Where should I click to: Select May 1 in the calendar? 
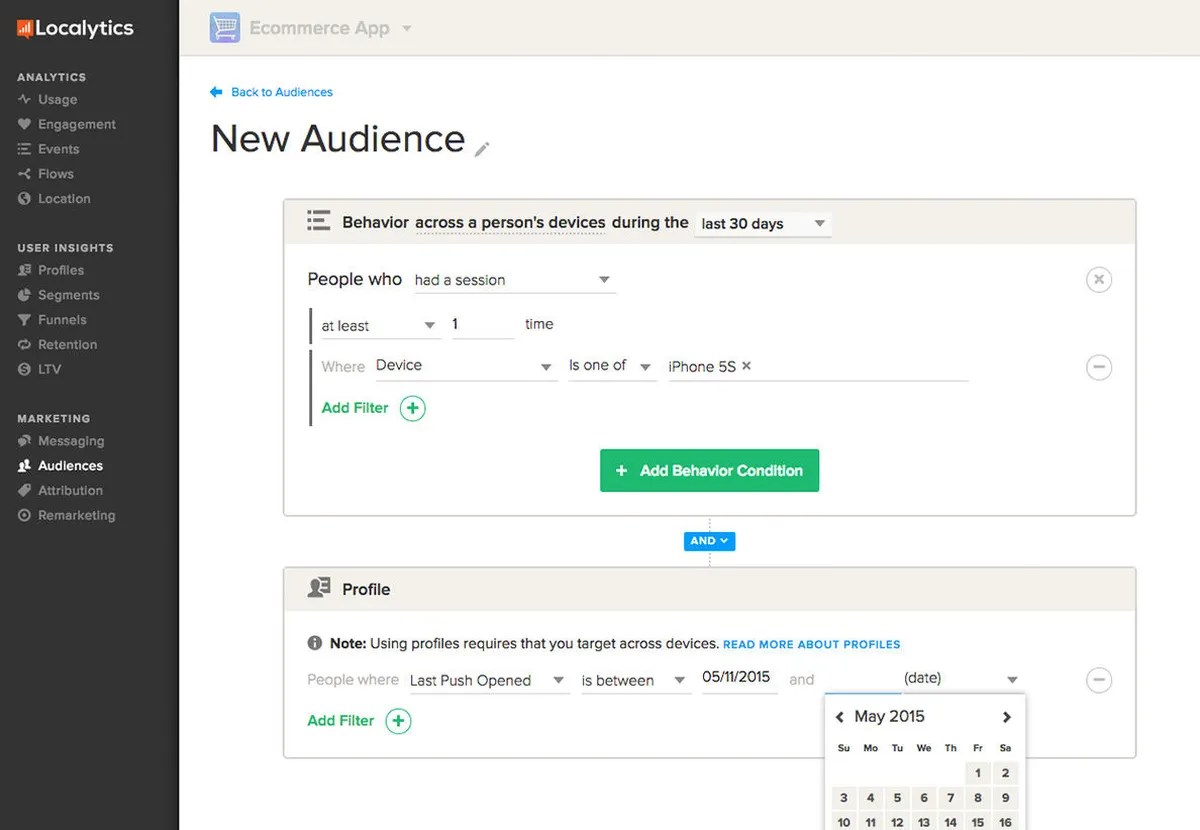978,773
